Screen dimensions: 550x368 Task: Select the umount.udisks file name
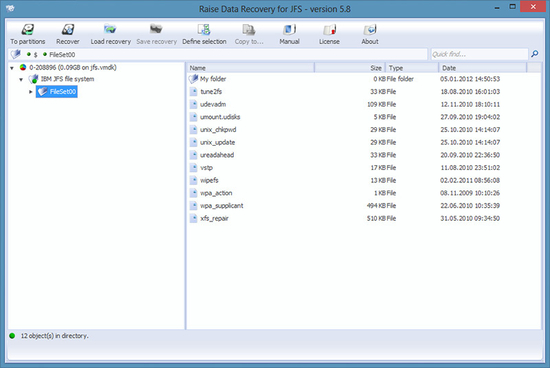[220, 117]
